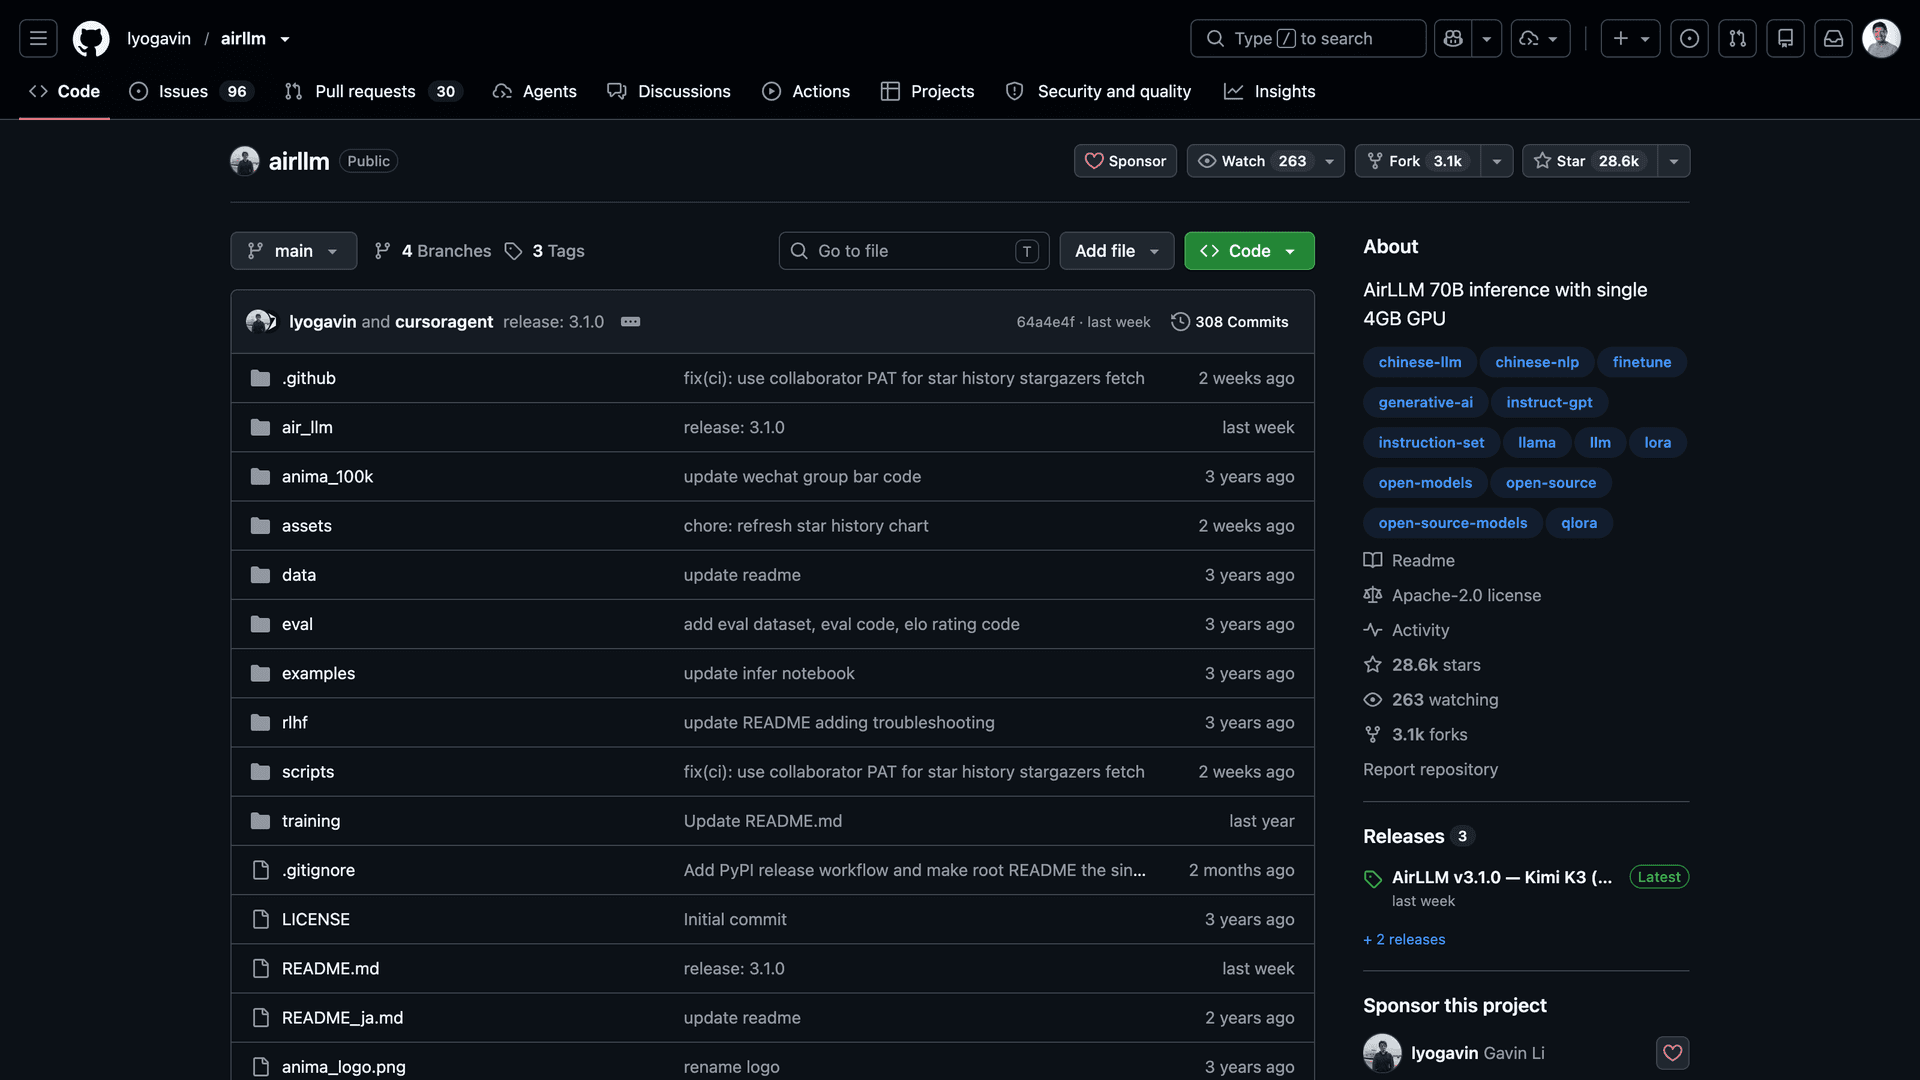
Task: Open the Security and quality tab
Action: coord(1098,91)
